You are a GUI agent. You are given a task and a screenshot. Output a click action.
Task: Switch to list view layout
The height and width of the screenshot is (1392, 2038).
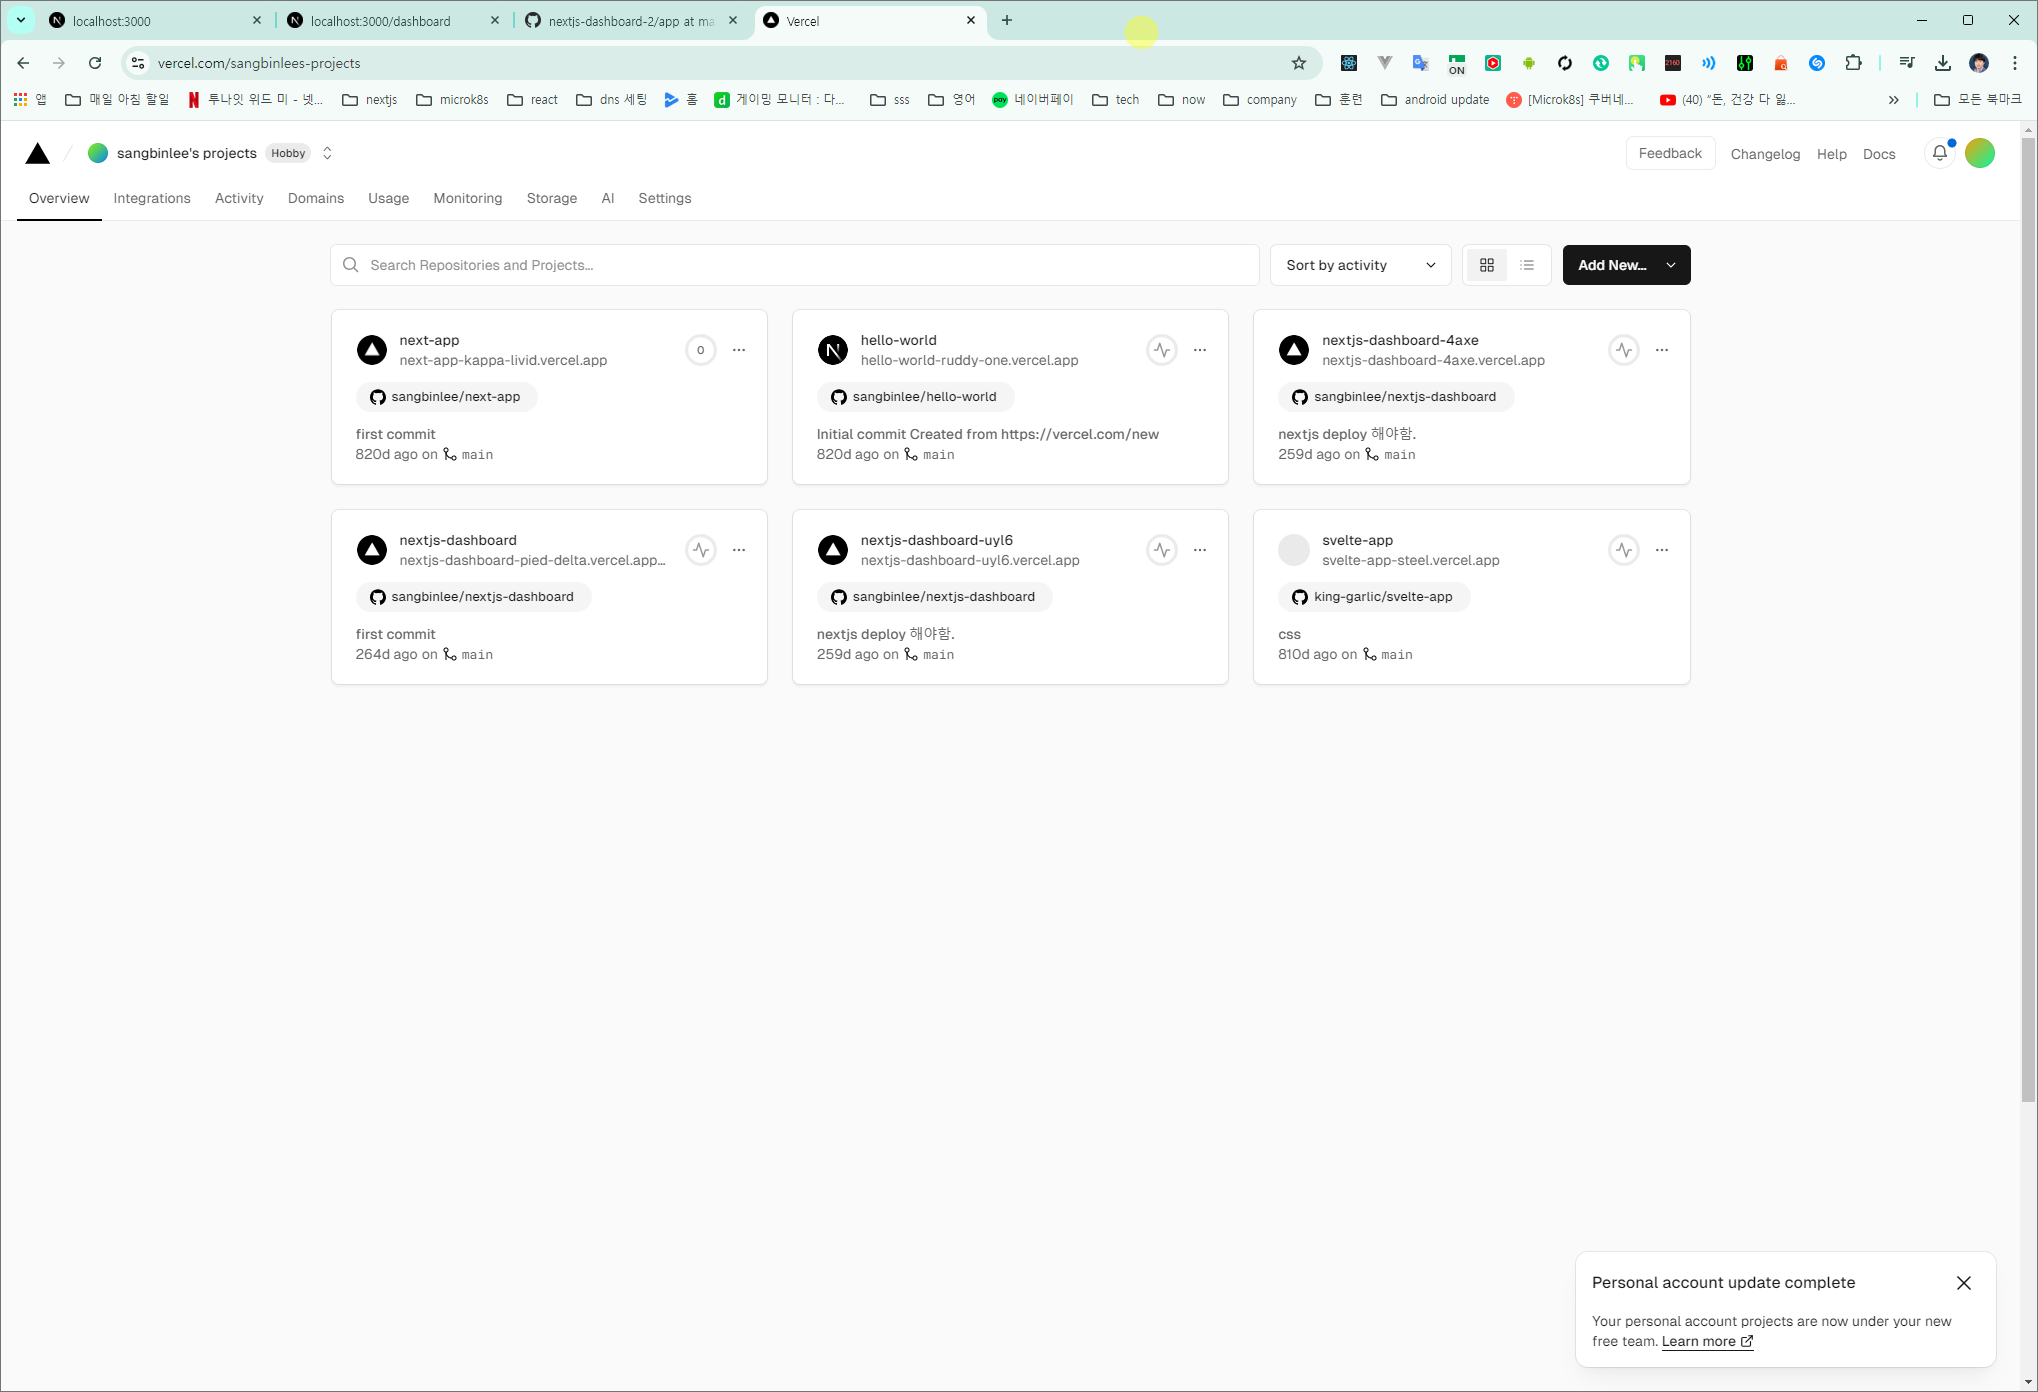[1526, 265]
